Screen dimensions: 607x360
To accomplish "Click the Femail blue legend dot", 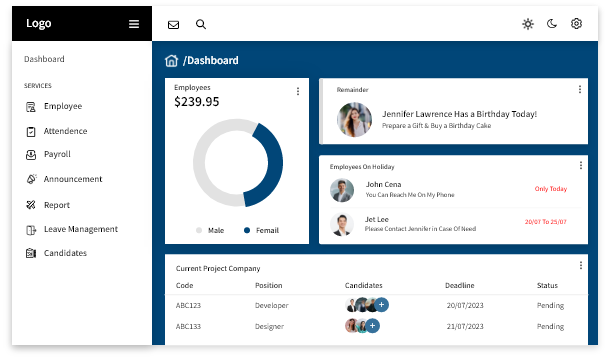I will coord(247,230).
